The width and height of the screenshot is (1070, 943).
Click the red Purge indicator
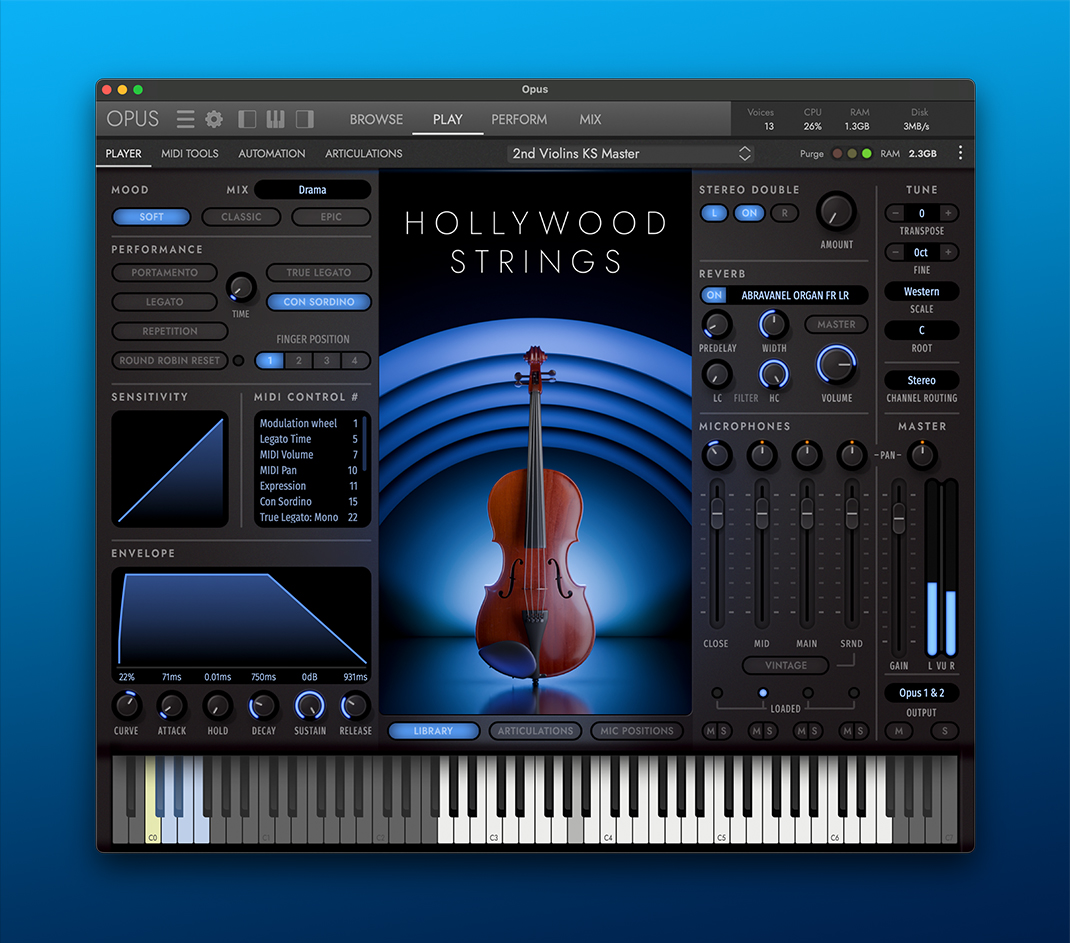(x=837, y=154)
